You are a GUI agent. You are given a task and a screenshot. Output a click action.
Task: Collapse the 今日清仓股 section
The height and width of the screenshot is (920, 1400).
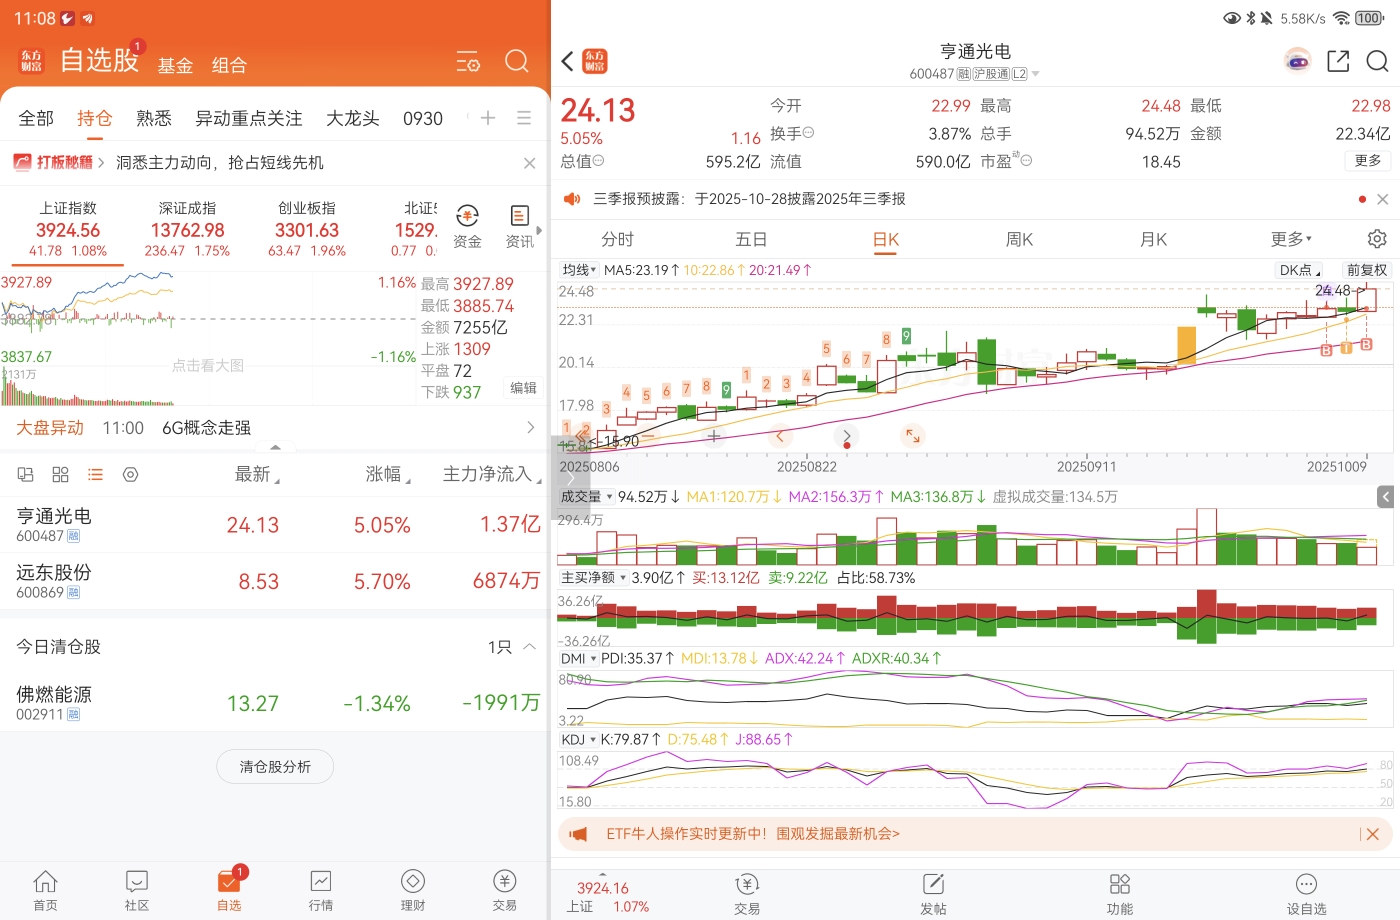pyautogui.click(x=529, y=647)
